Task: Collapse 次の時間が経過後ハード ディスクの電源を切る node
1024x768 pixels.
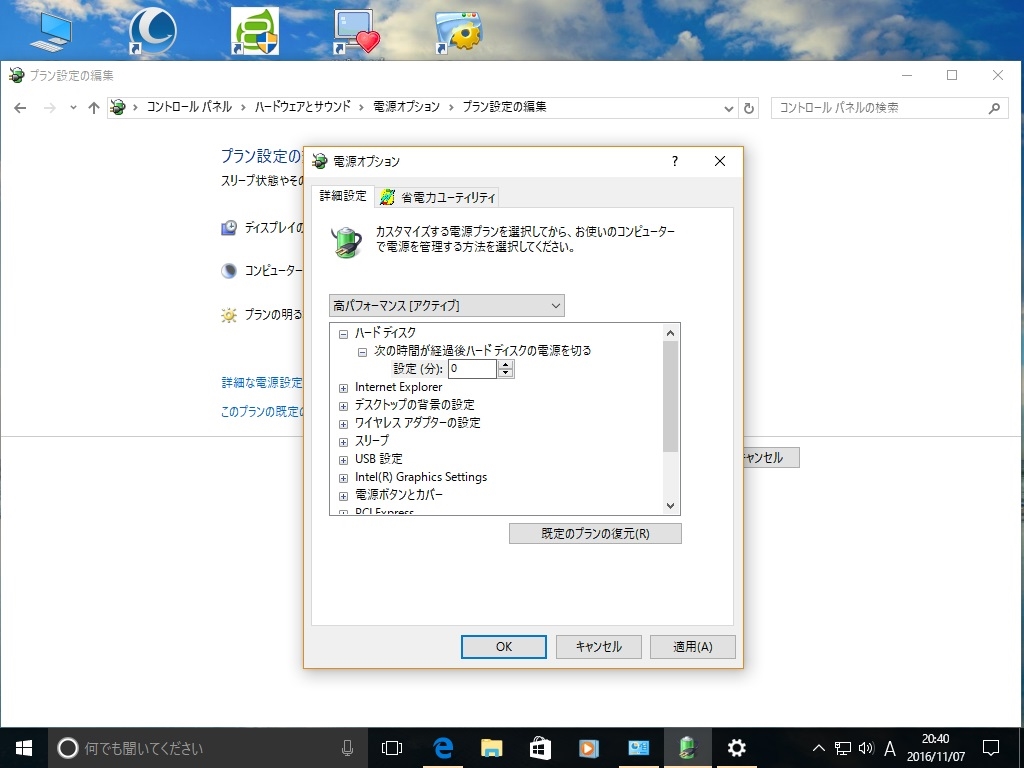Action: point(362,352)
